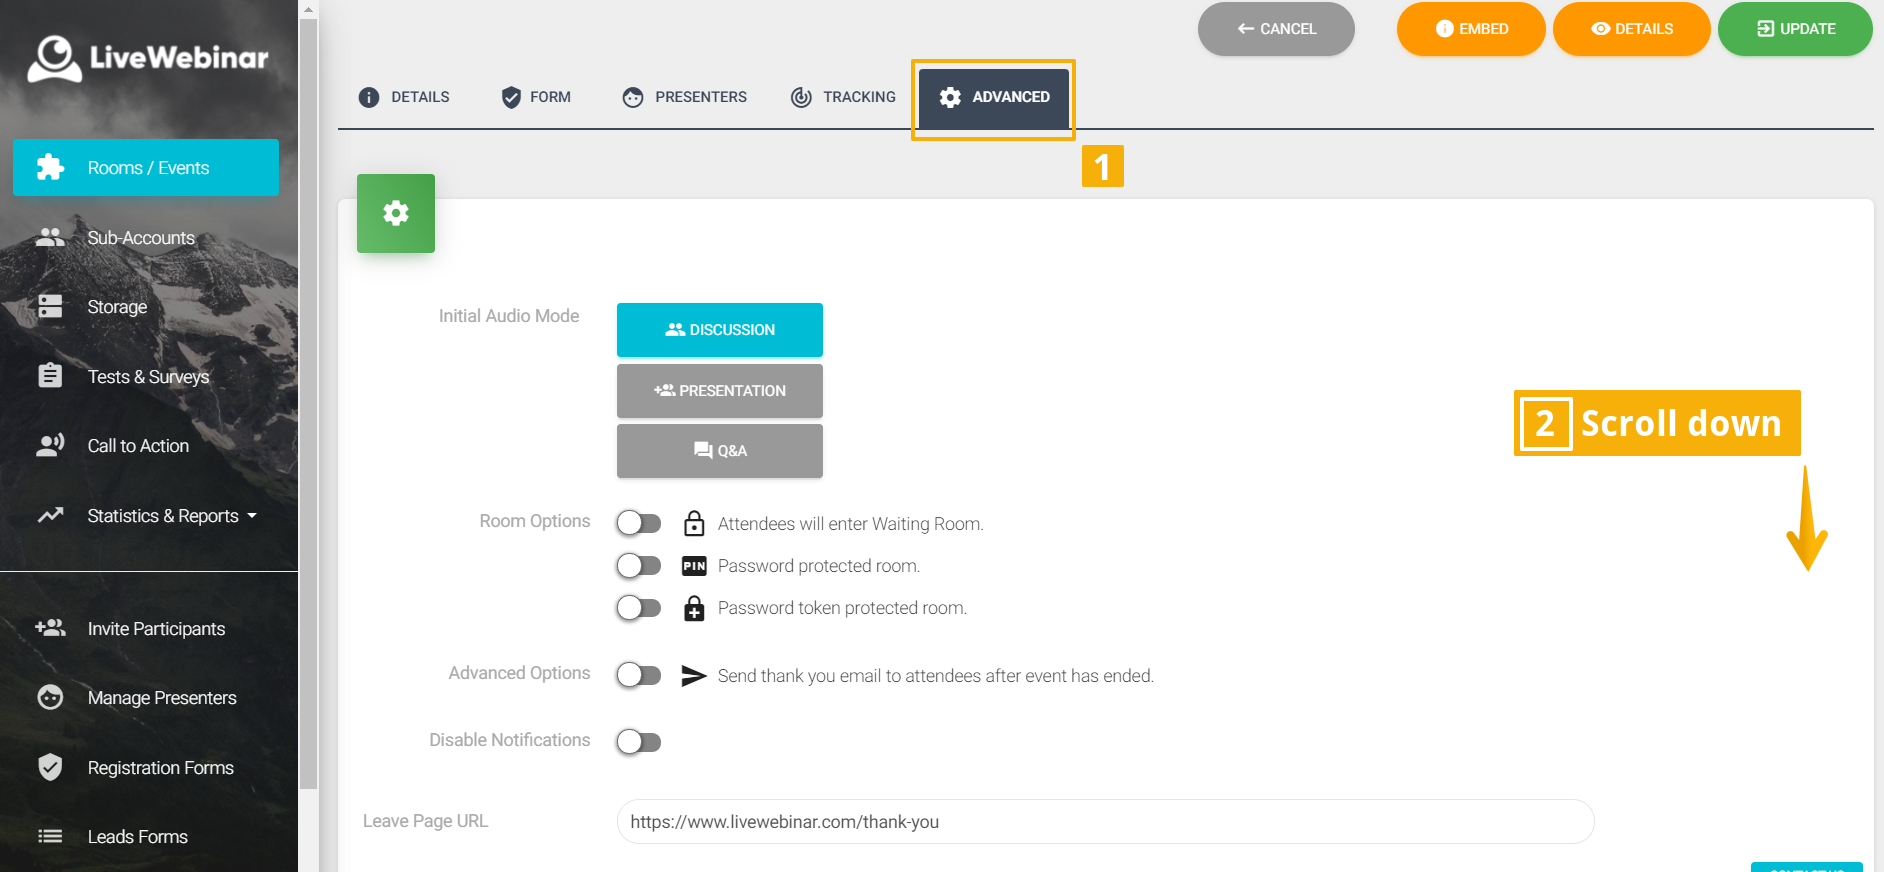Select Presentation audio mode

720,391
